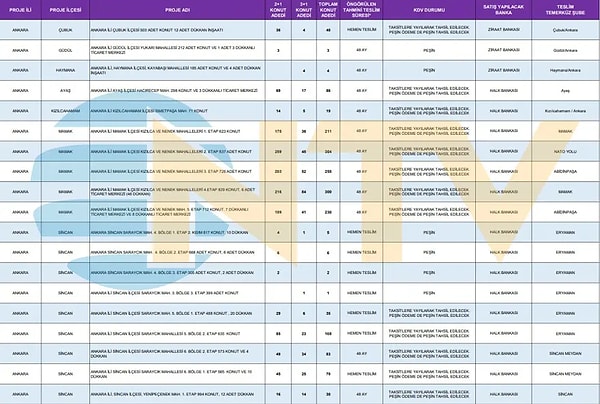Select the TOPLAM KONUT ADEDİ header
Image resolution: width=600 pixels, height=404 pixels.
(x=328, y=10)
